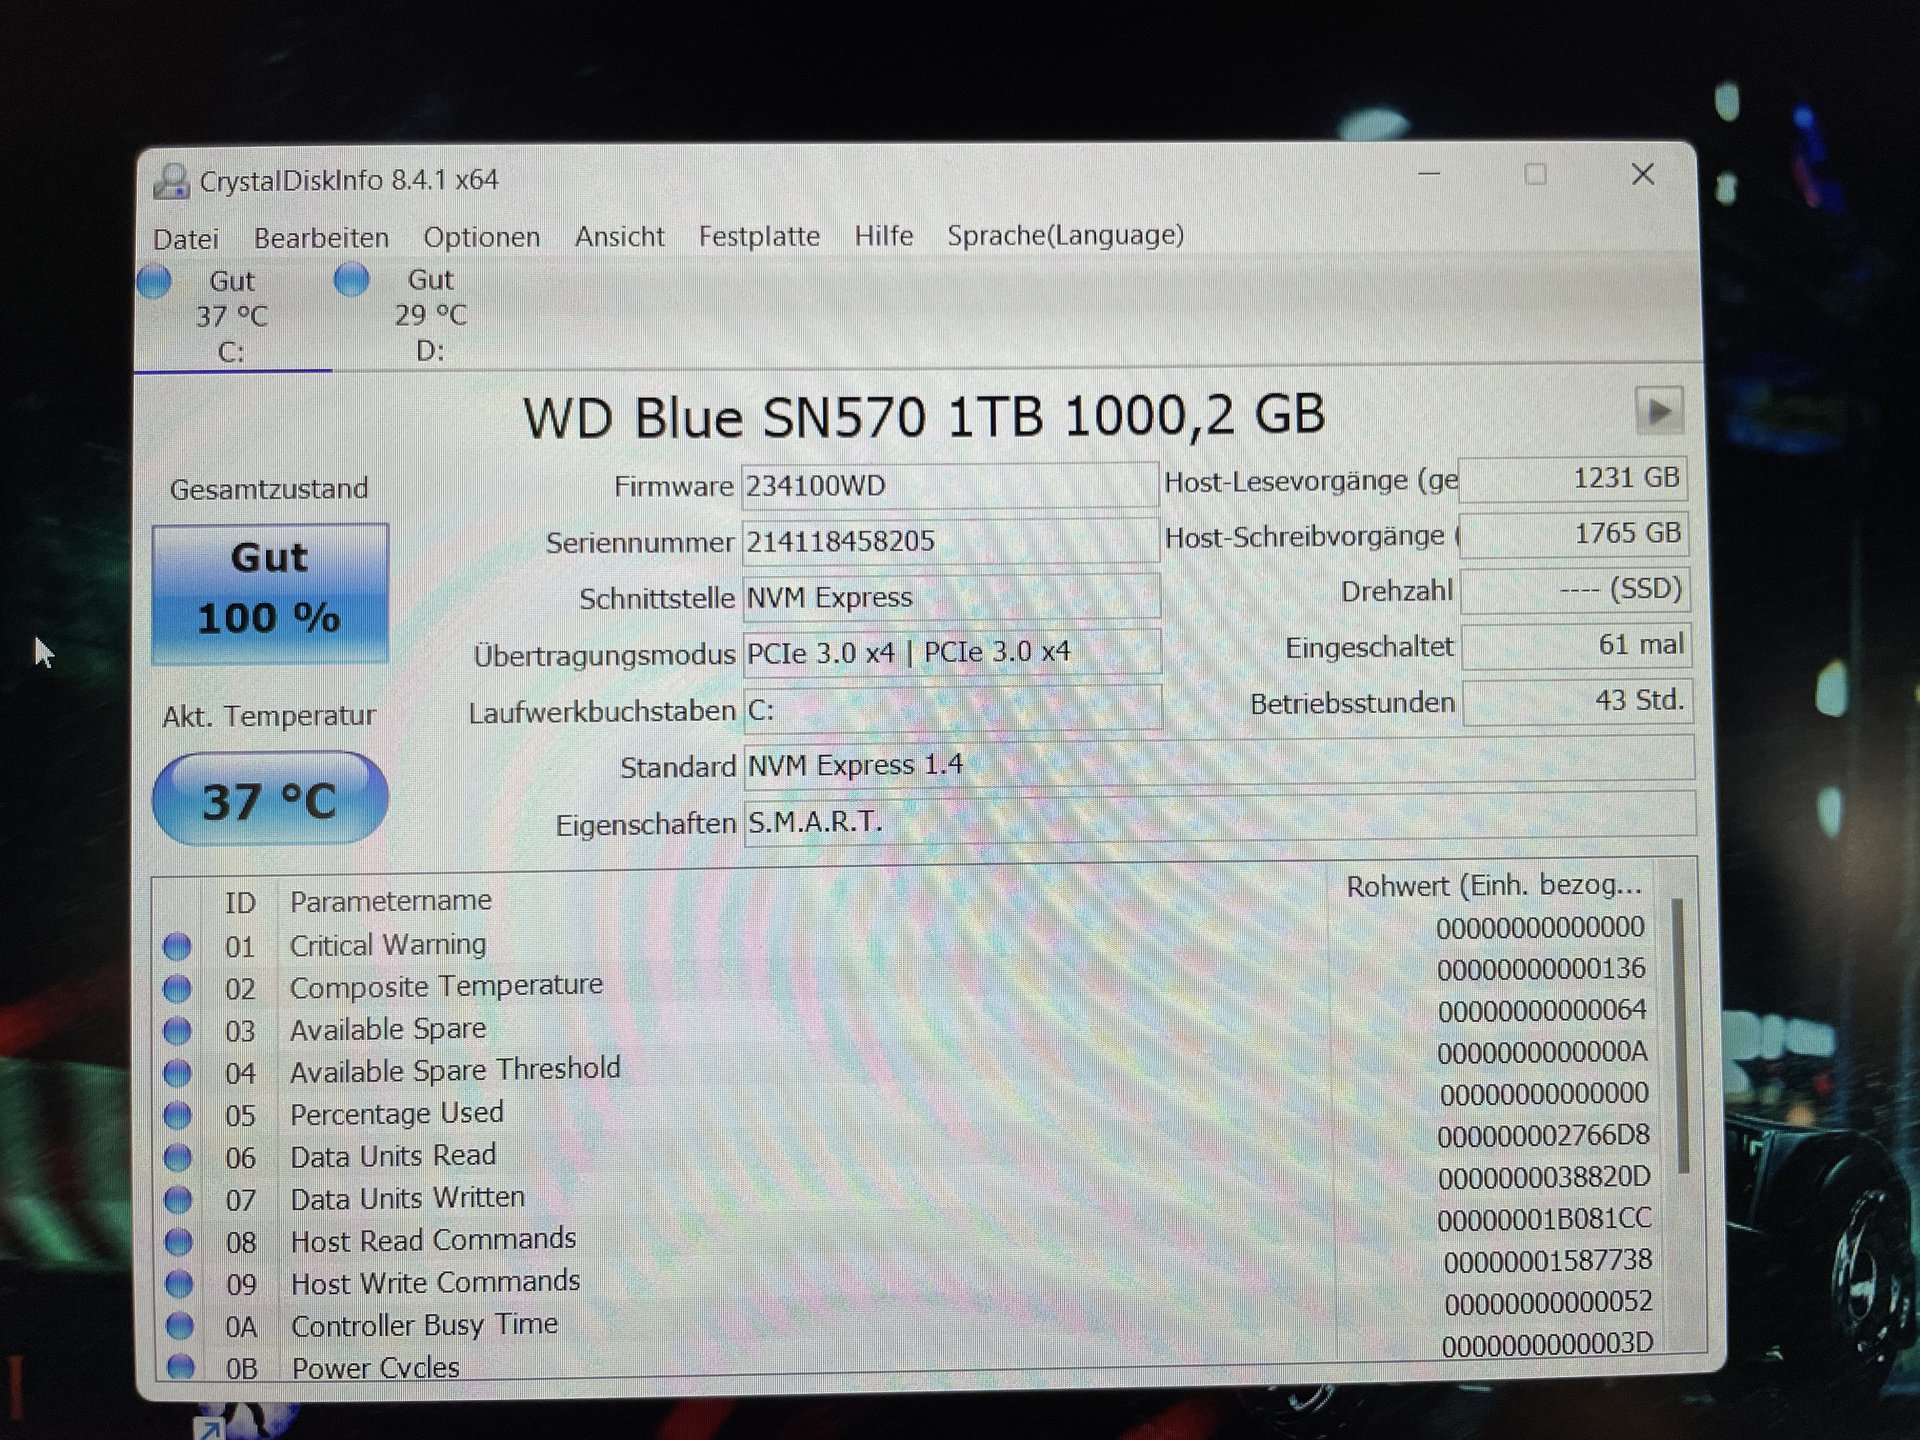Click the Eingeschaltet value 61 mal
This screenshot has width=1920, height=1440.
(x=1576, y=646)
